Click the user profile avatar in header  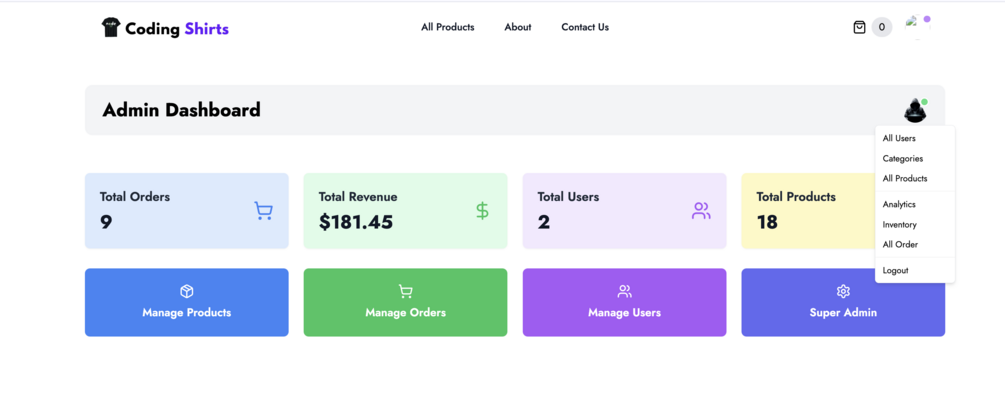[915, 25]
